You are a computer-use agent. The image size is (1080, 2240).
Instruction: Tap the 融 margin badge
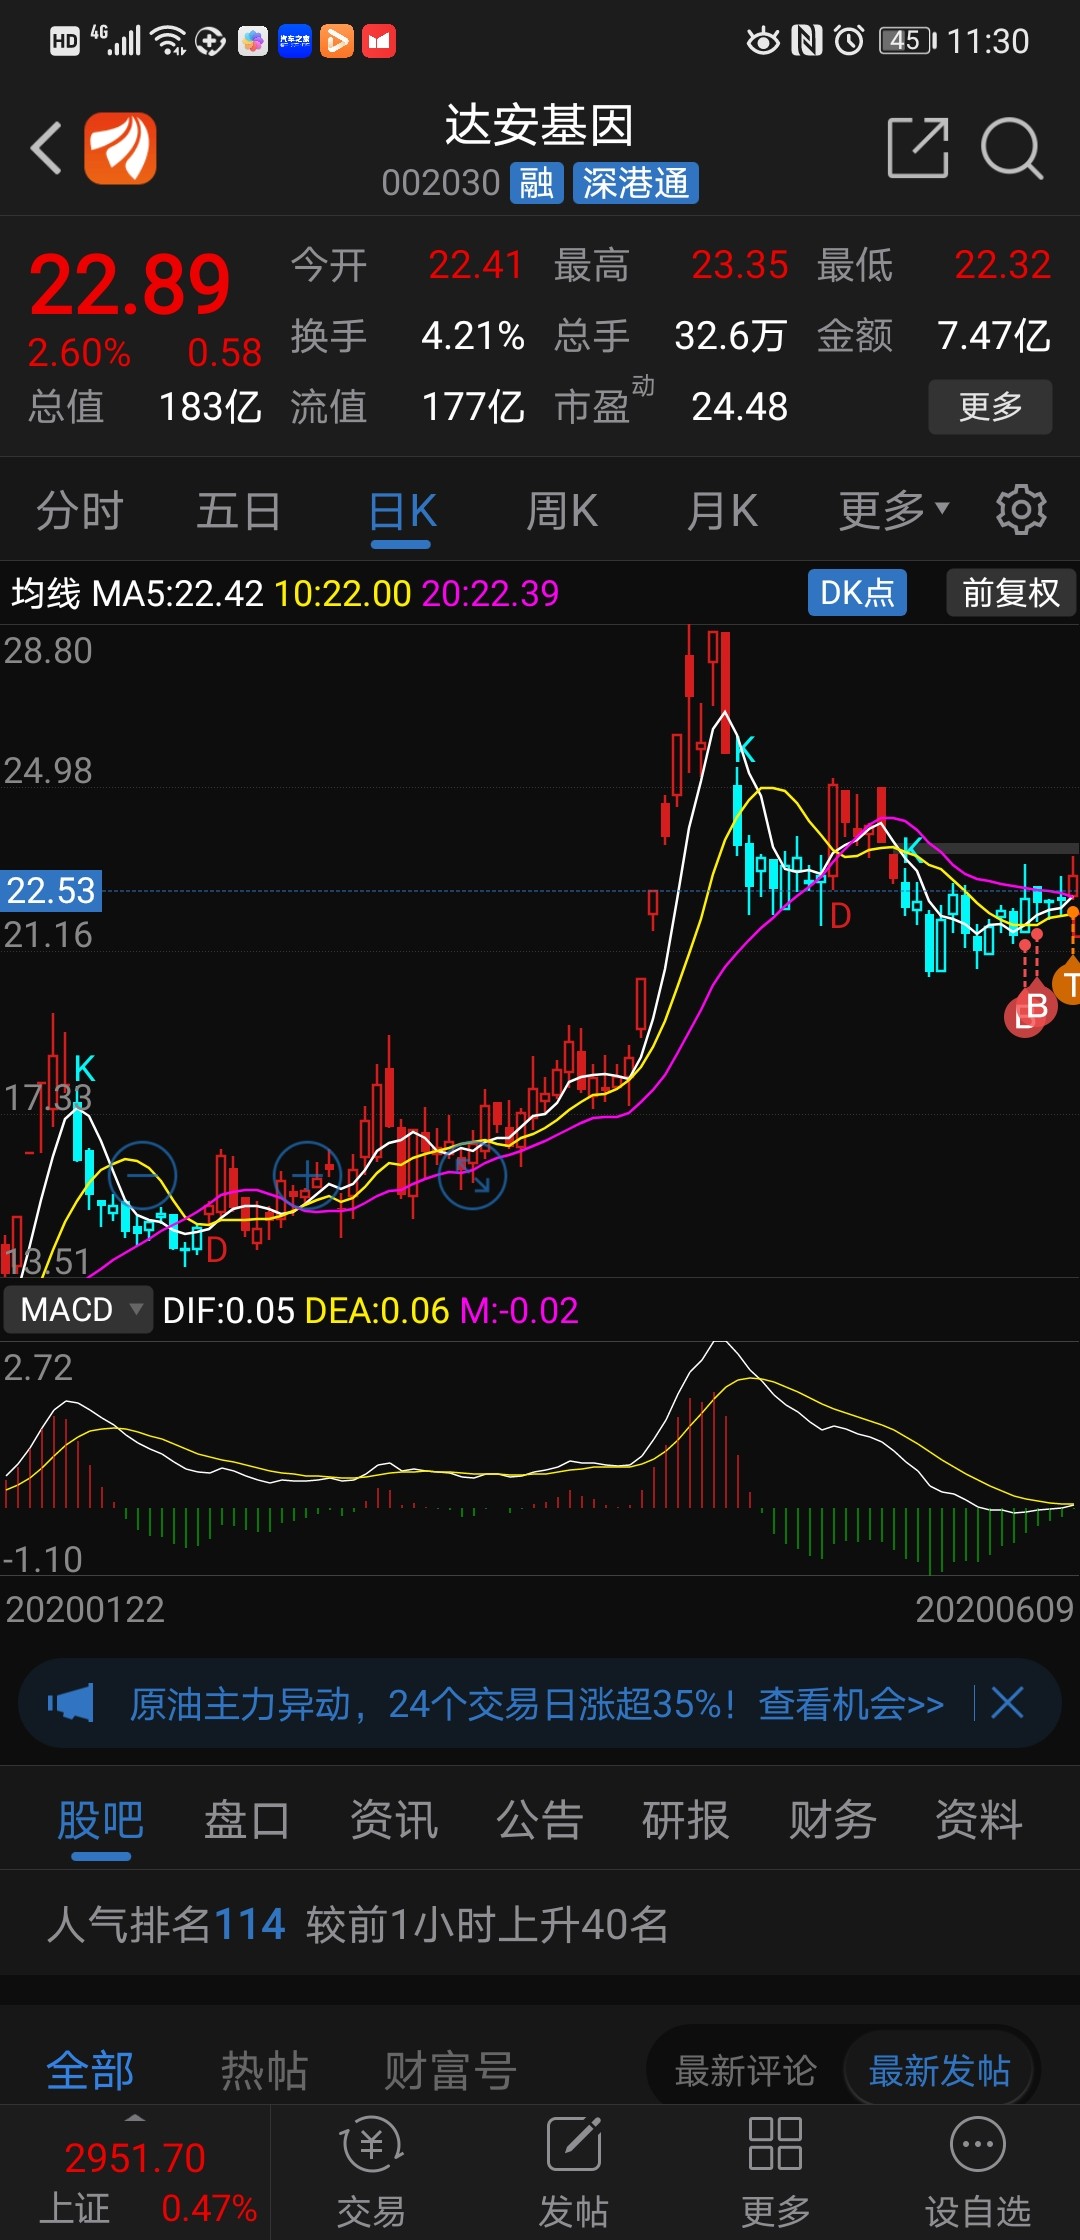coord(537,183)
